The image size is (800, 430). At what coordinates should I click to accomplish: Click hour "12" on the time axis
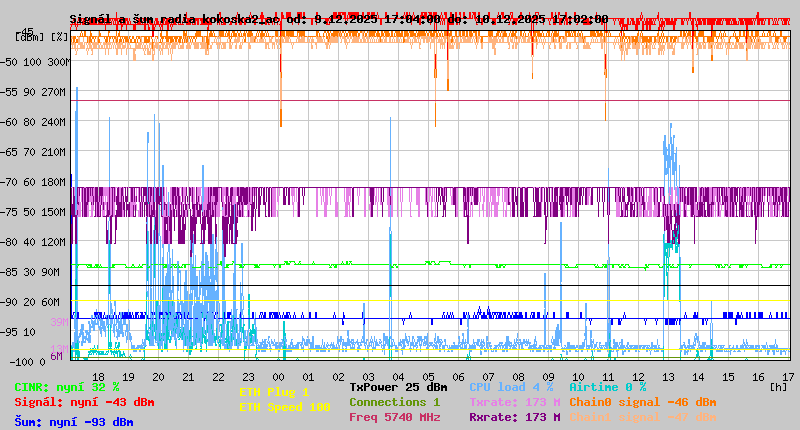point(638,377)
